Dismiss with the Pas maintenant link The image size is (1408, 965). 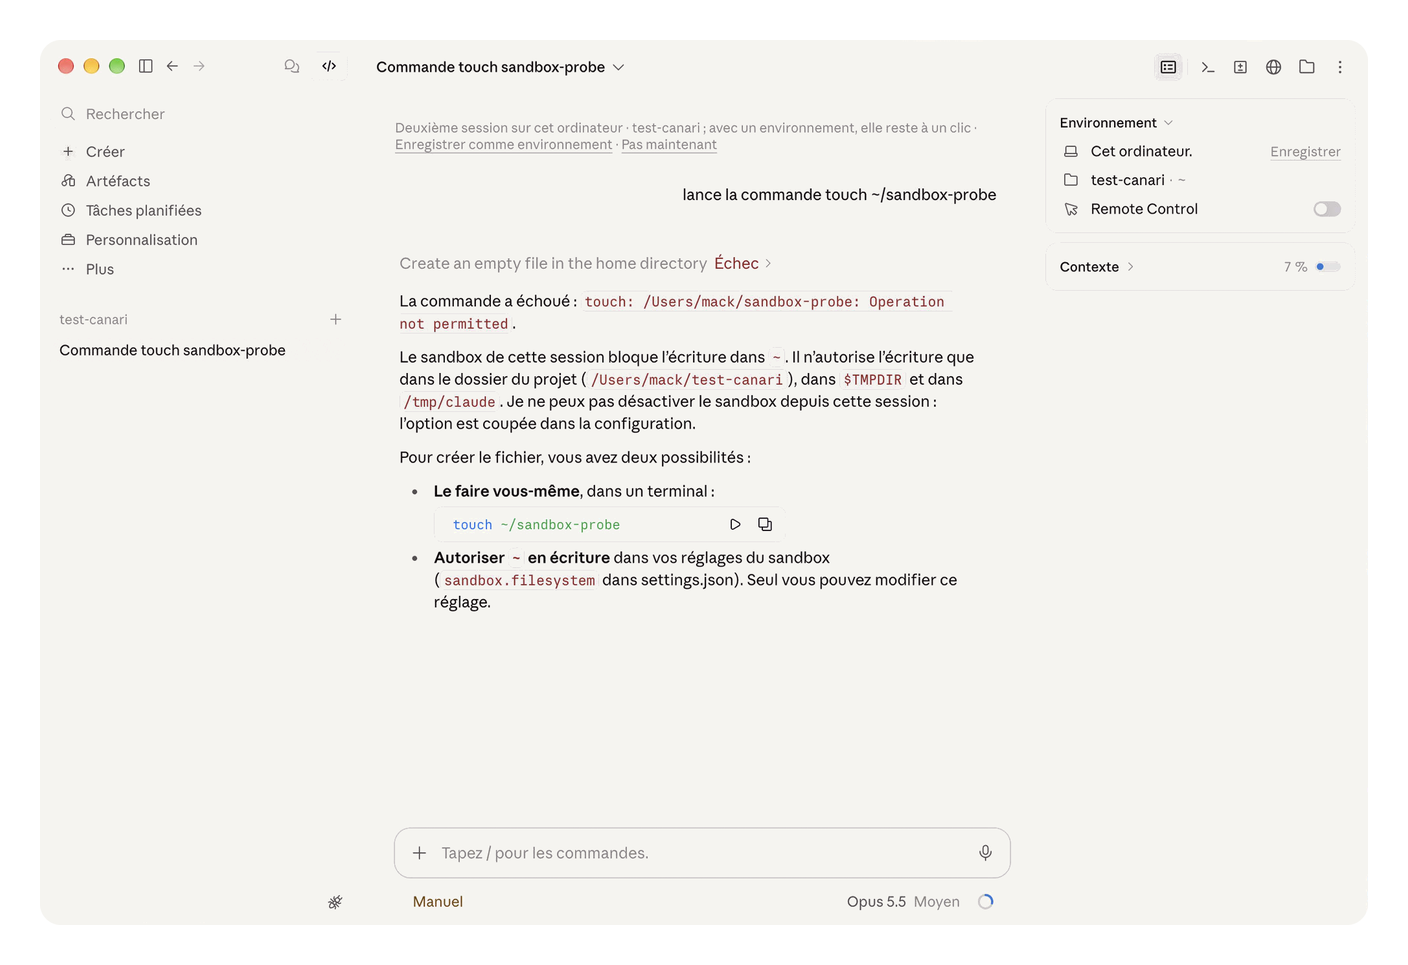tap(669, 145)
